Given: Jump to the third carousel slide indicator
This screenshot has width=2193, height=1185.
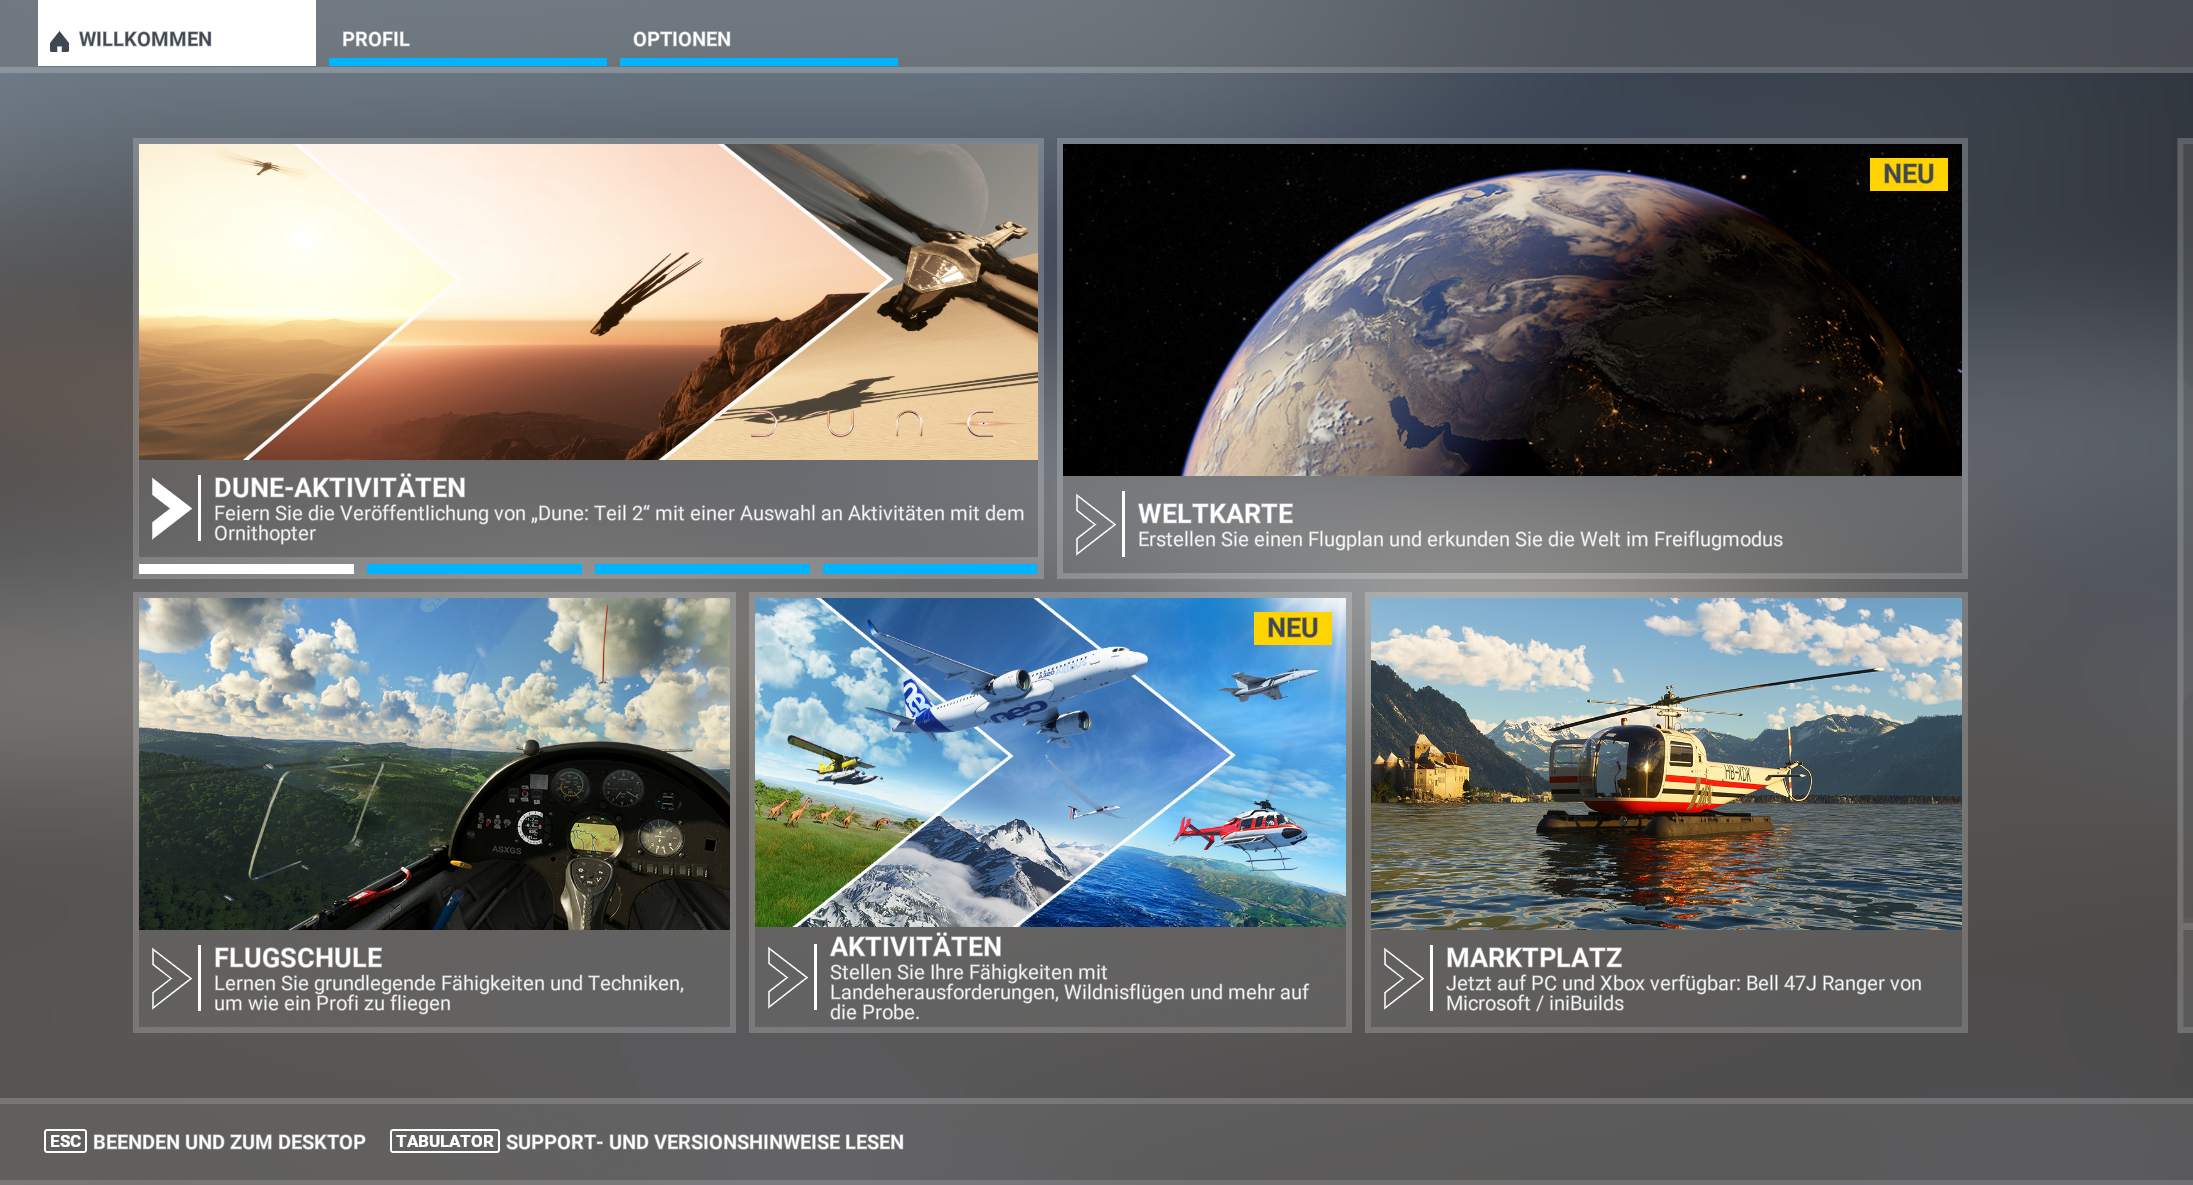Looking at the screenshot, I should coord(703,569).
